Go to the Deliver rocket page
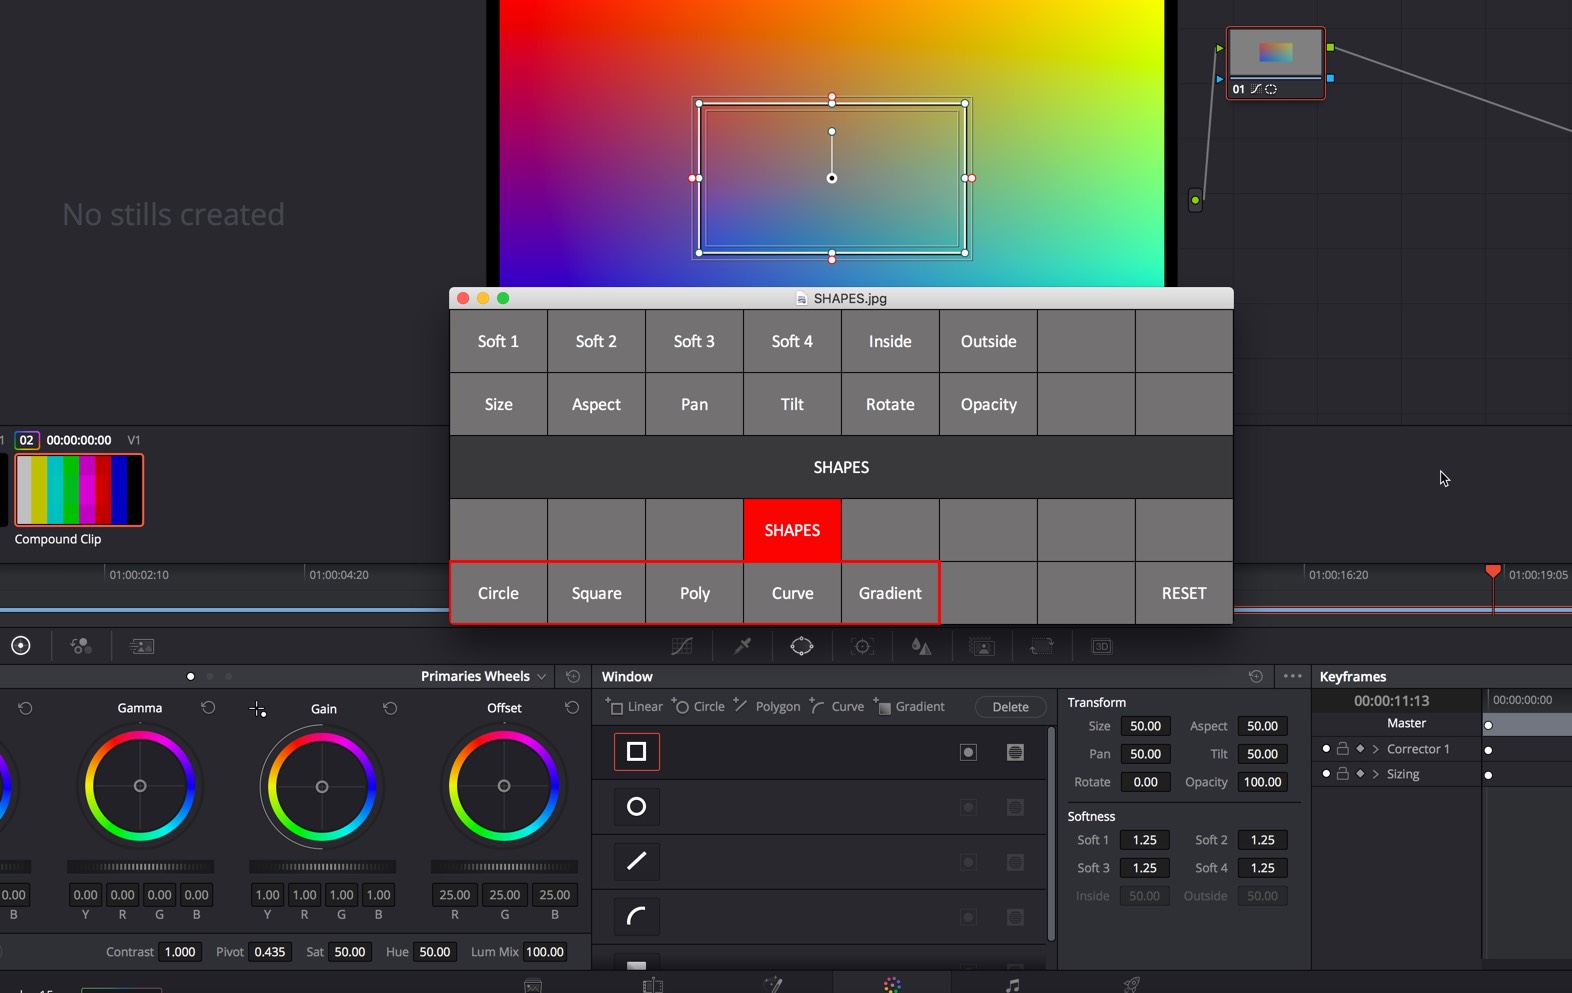Screen dimensions: 1572x993 [1131, 985]
